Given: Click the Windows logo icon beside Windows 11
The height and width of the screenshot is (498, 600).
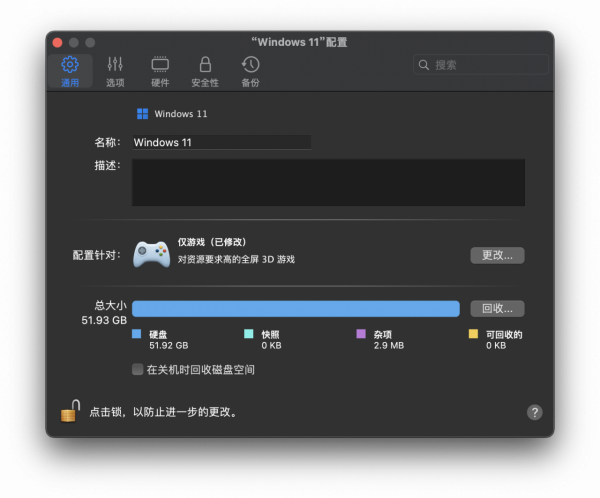Looking at the screenshot, I should pyautogui.click(x=142, y=114).
